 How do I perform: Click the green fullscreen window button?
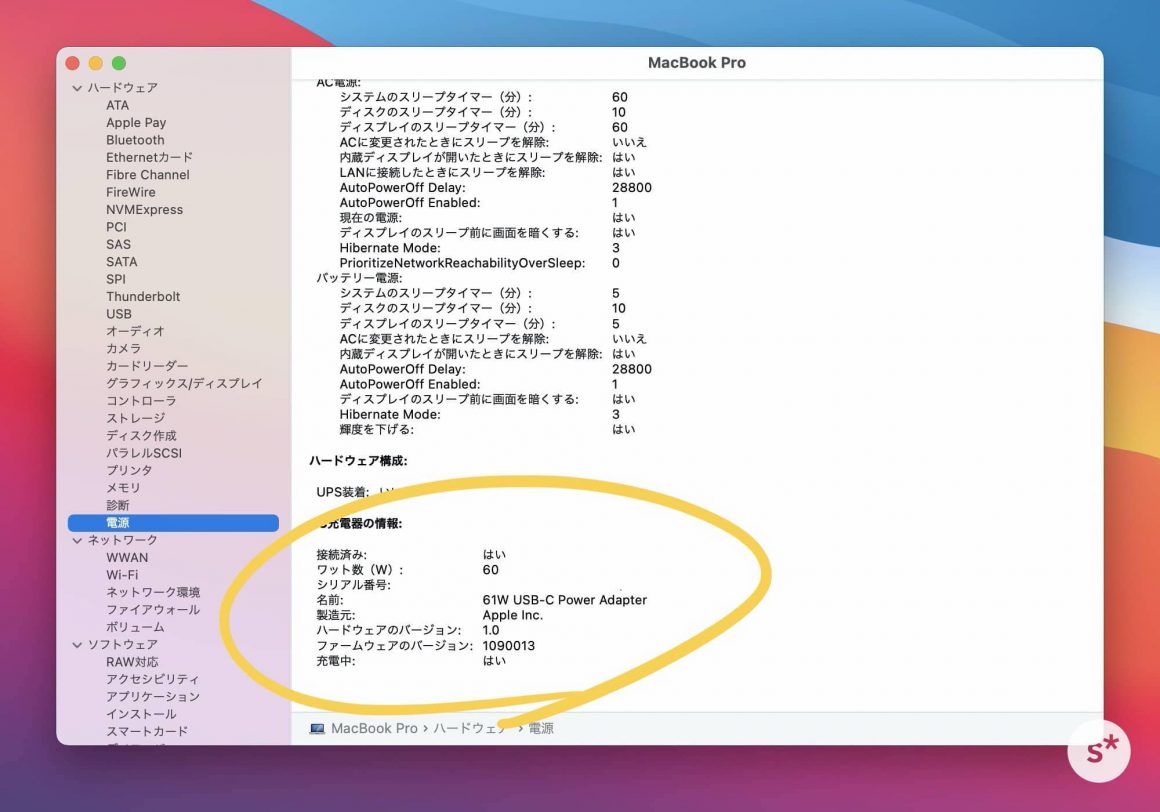[x=119, y=63]
